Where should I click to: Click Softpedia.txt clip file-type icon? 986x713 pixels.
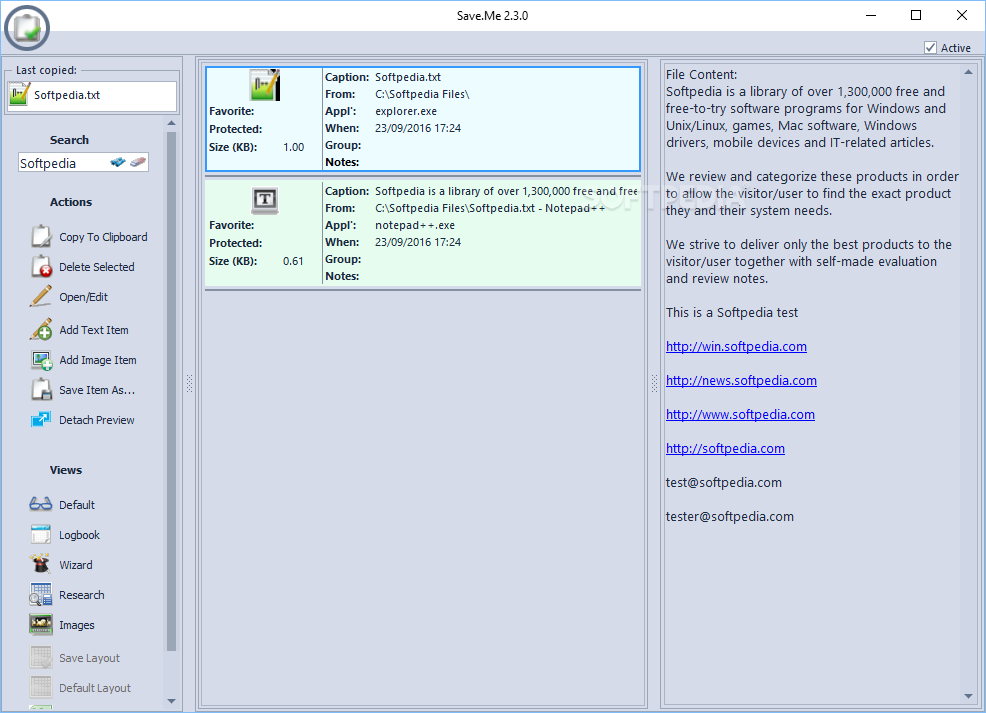click(x=265, y=86)
